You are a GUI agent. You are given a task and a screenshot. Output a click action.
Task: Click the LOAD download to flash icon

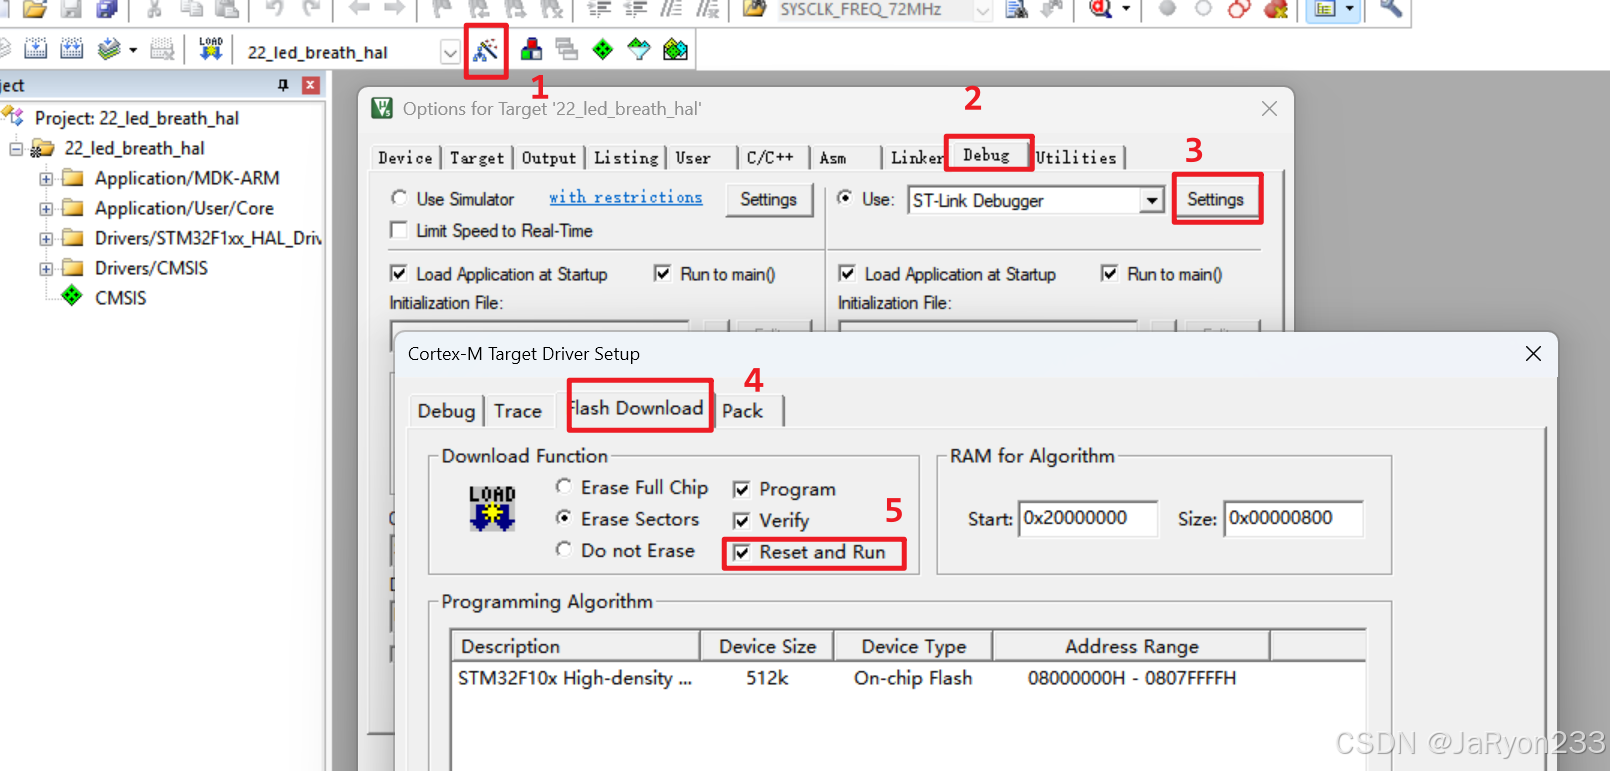tap(211, 49)
